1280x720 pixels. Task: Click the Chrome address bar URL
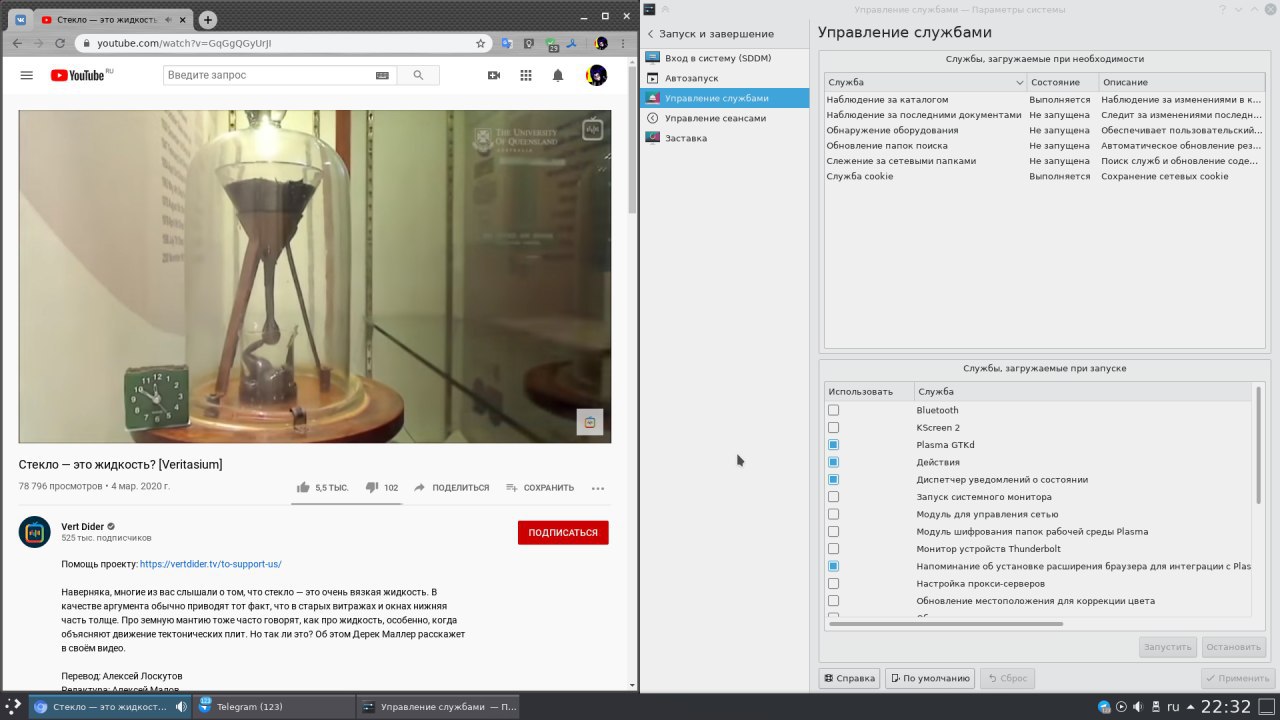tap(184, 43)
